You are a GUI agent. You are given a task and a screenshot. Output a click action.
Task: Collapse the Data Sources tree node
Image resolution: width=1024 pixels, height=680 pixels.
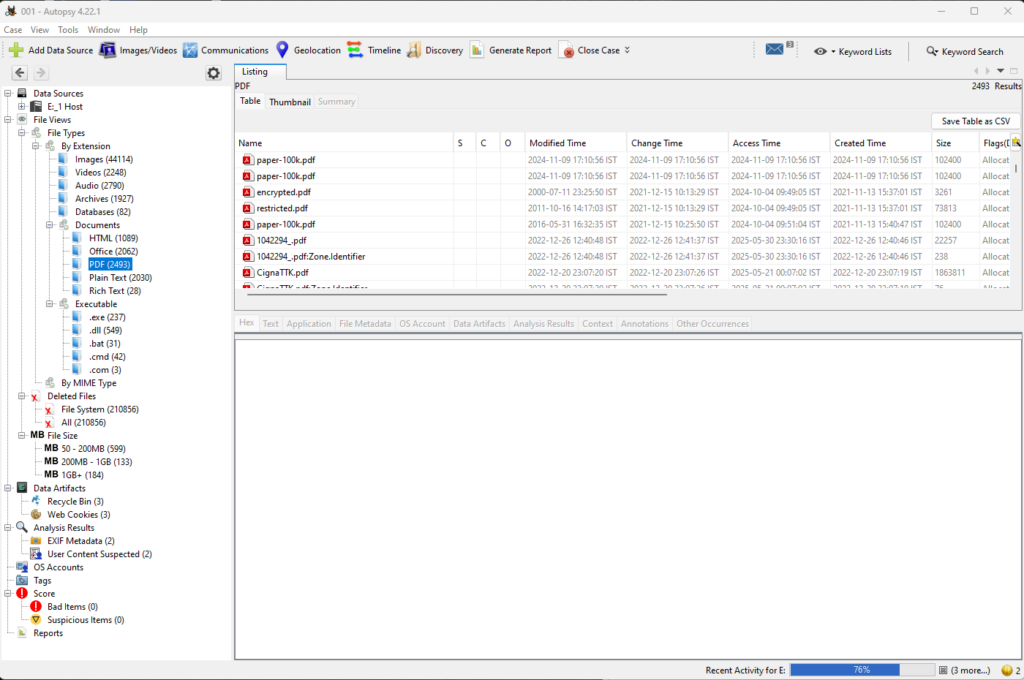click(x=8, y=93)
